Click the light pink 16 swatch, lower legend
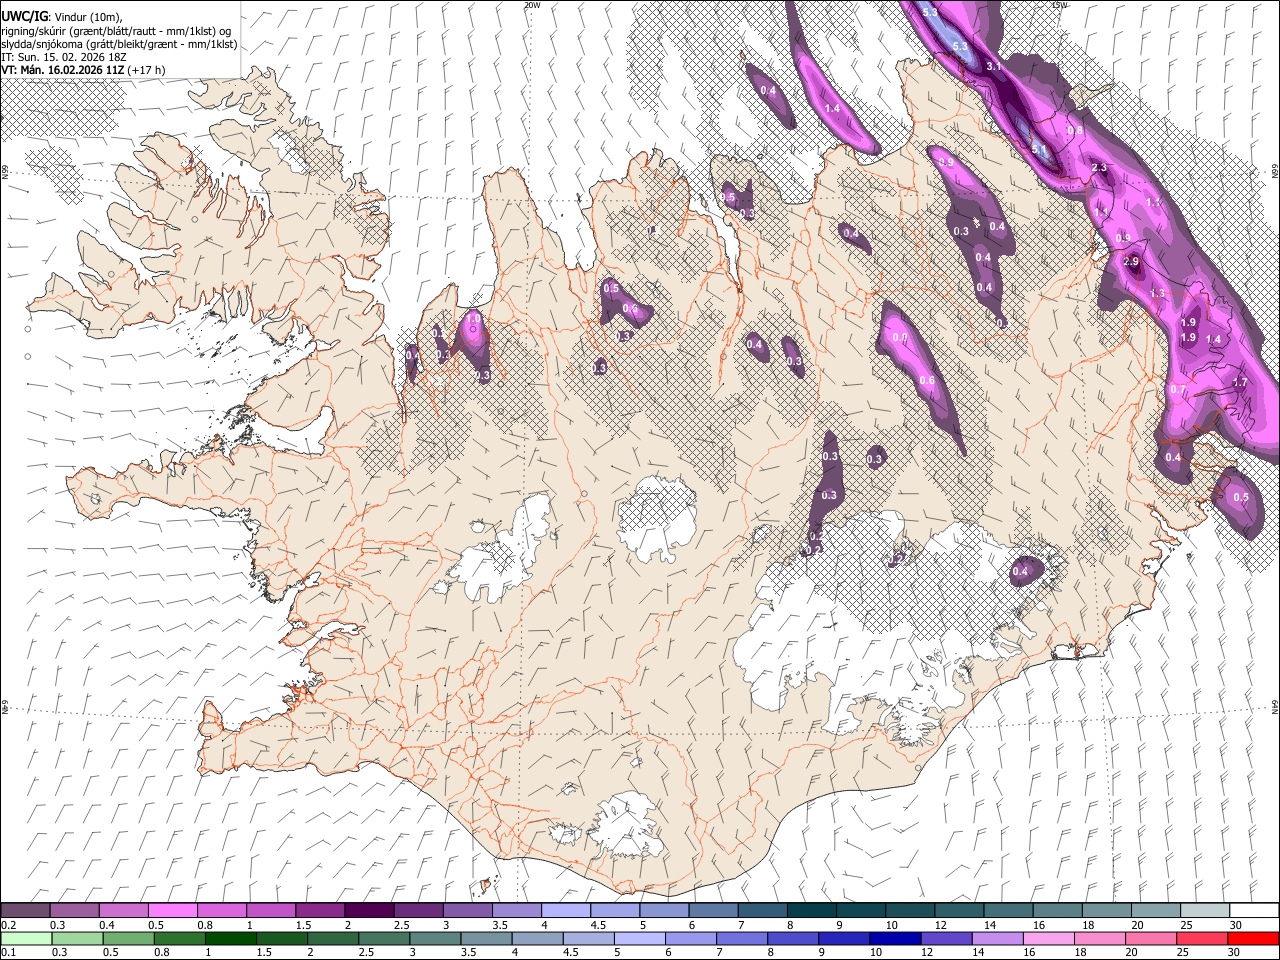The width and height of the screenshot is (1280, 960). (1049, 938)
